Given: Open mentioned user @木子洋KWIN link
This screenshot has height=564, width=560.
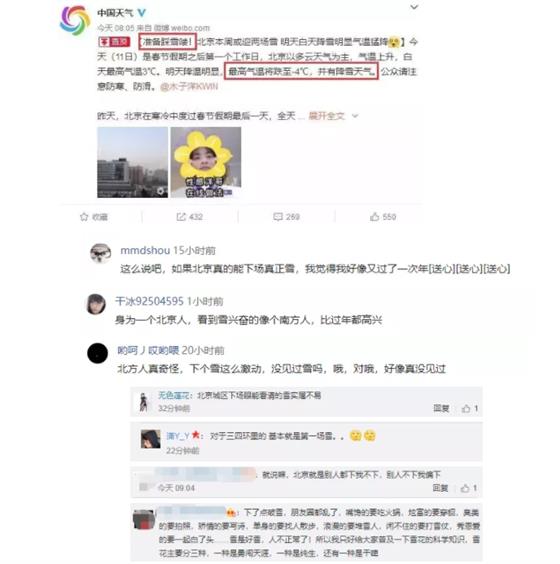Looking at the screenshot, I should coord(189,87).
